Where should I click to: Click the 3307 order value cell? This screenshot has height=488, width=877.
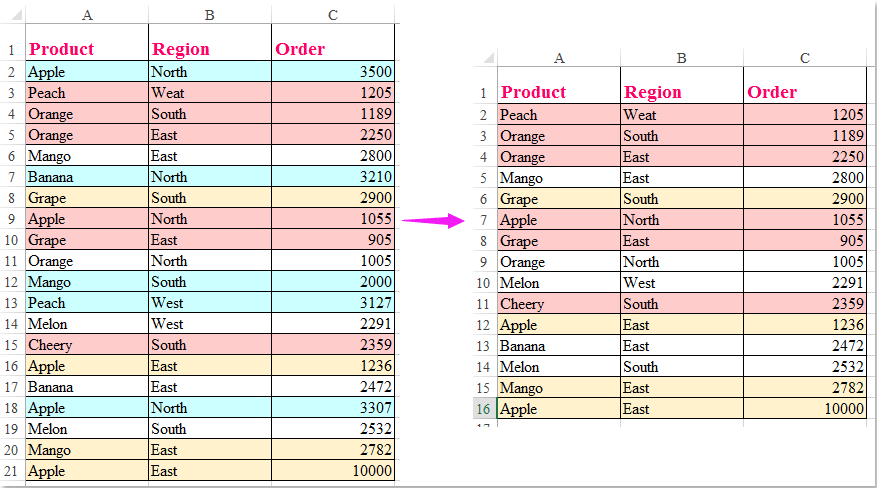pyautogui.click(x=333, y=408)
